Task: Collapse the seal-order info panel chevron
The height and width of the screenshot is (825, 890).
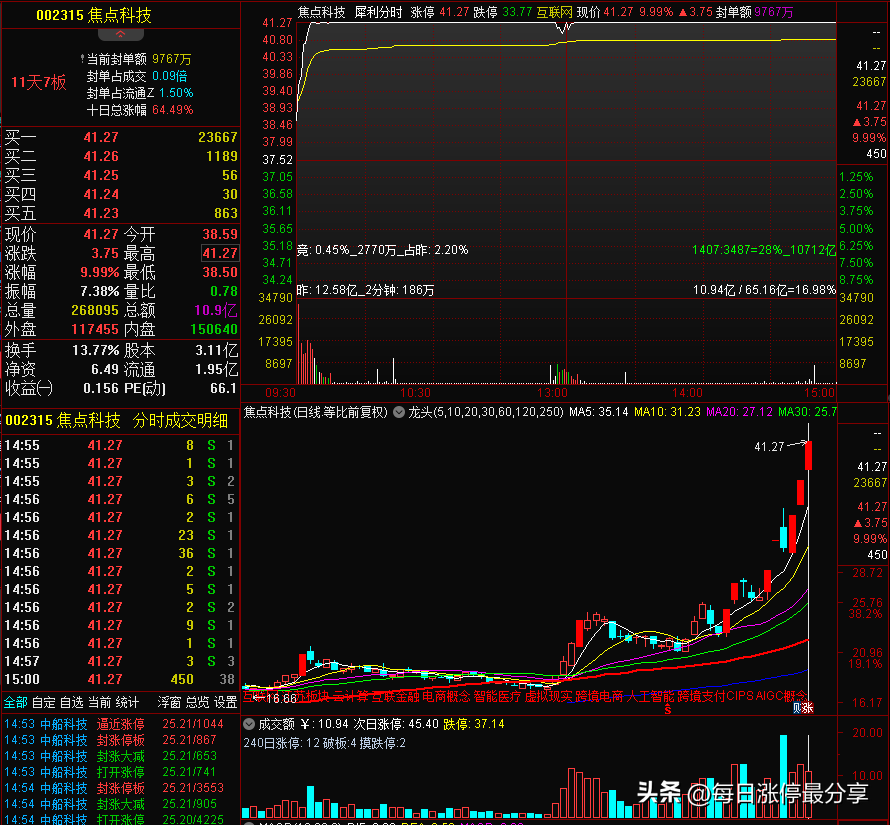Action: [x=120, y=34]
